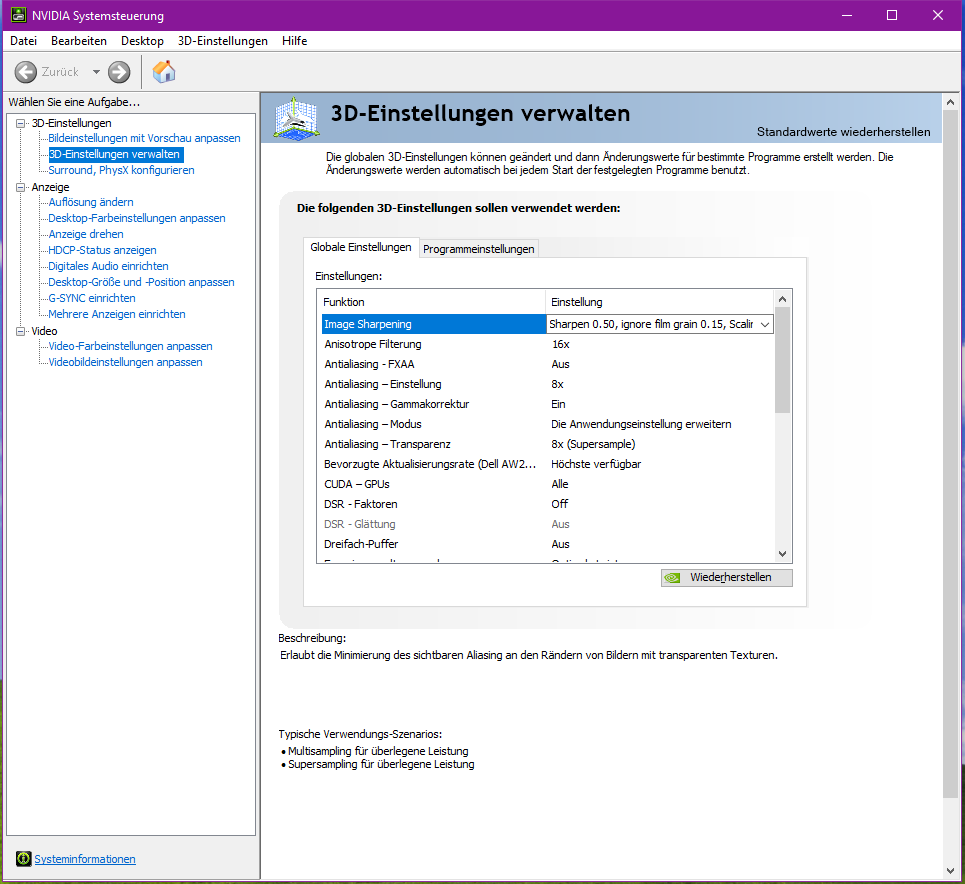Open the Bearbeiten menu
Viewport: 965px width, 884px height.
click(x=79, y=41)
